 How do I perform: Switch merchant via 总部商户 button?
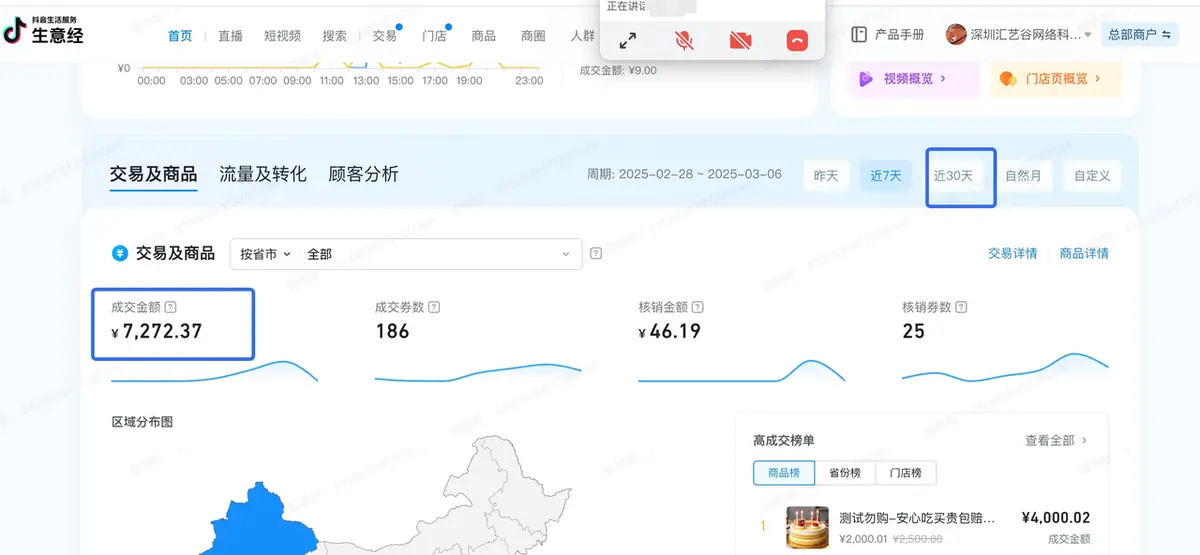pyautogui.click(x=1139, y=35)
